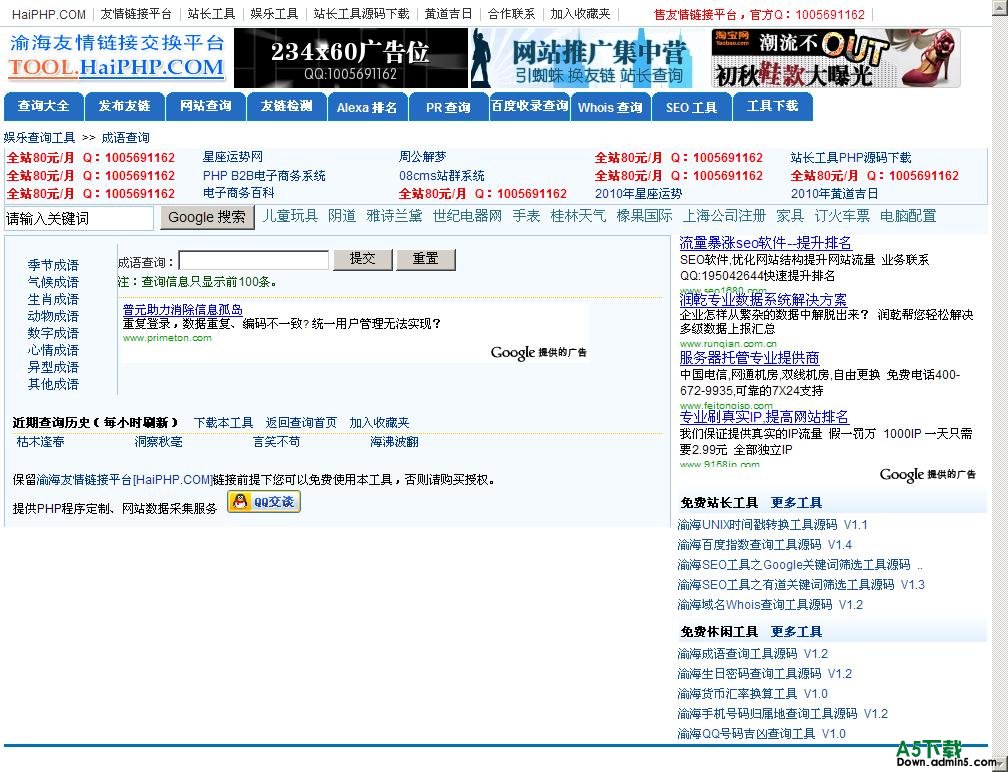Click 桂林天气 keyword link
1008x772 pixels.
coord(578,216)
